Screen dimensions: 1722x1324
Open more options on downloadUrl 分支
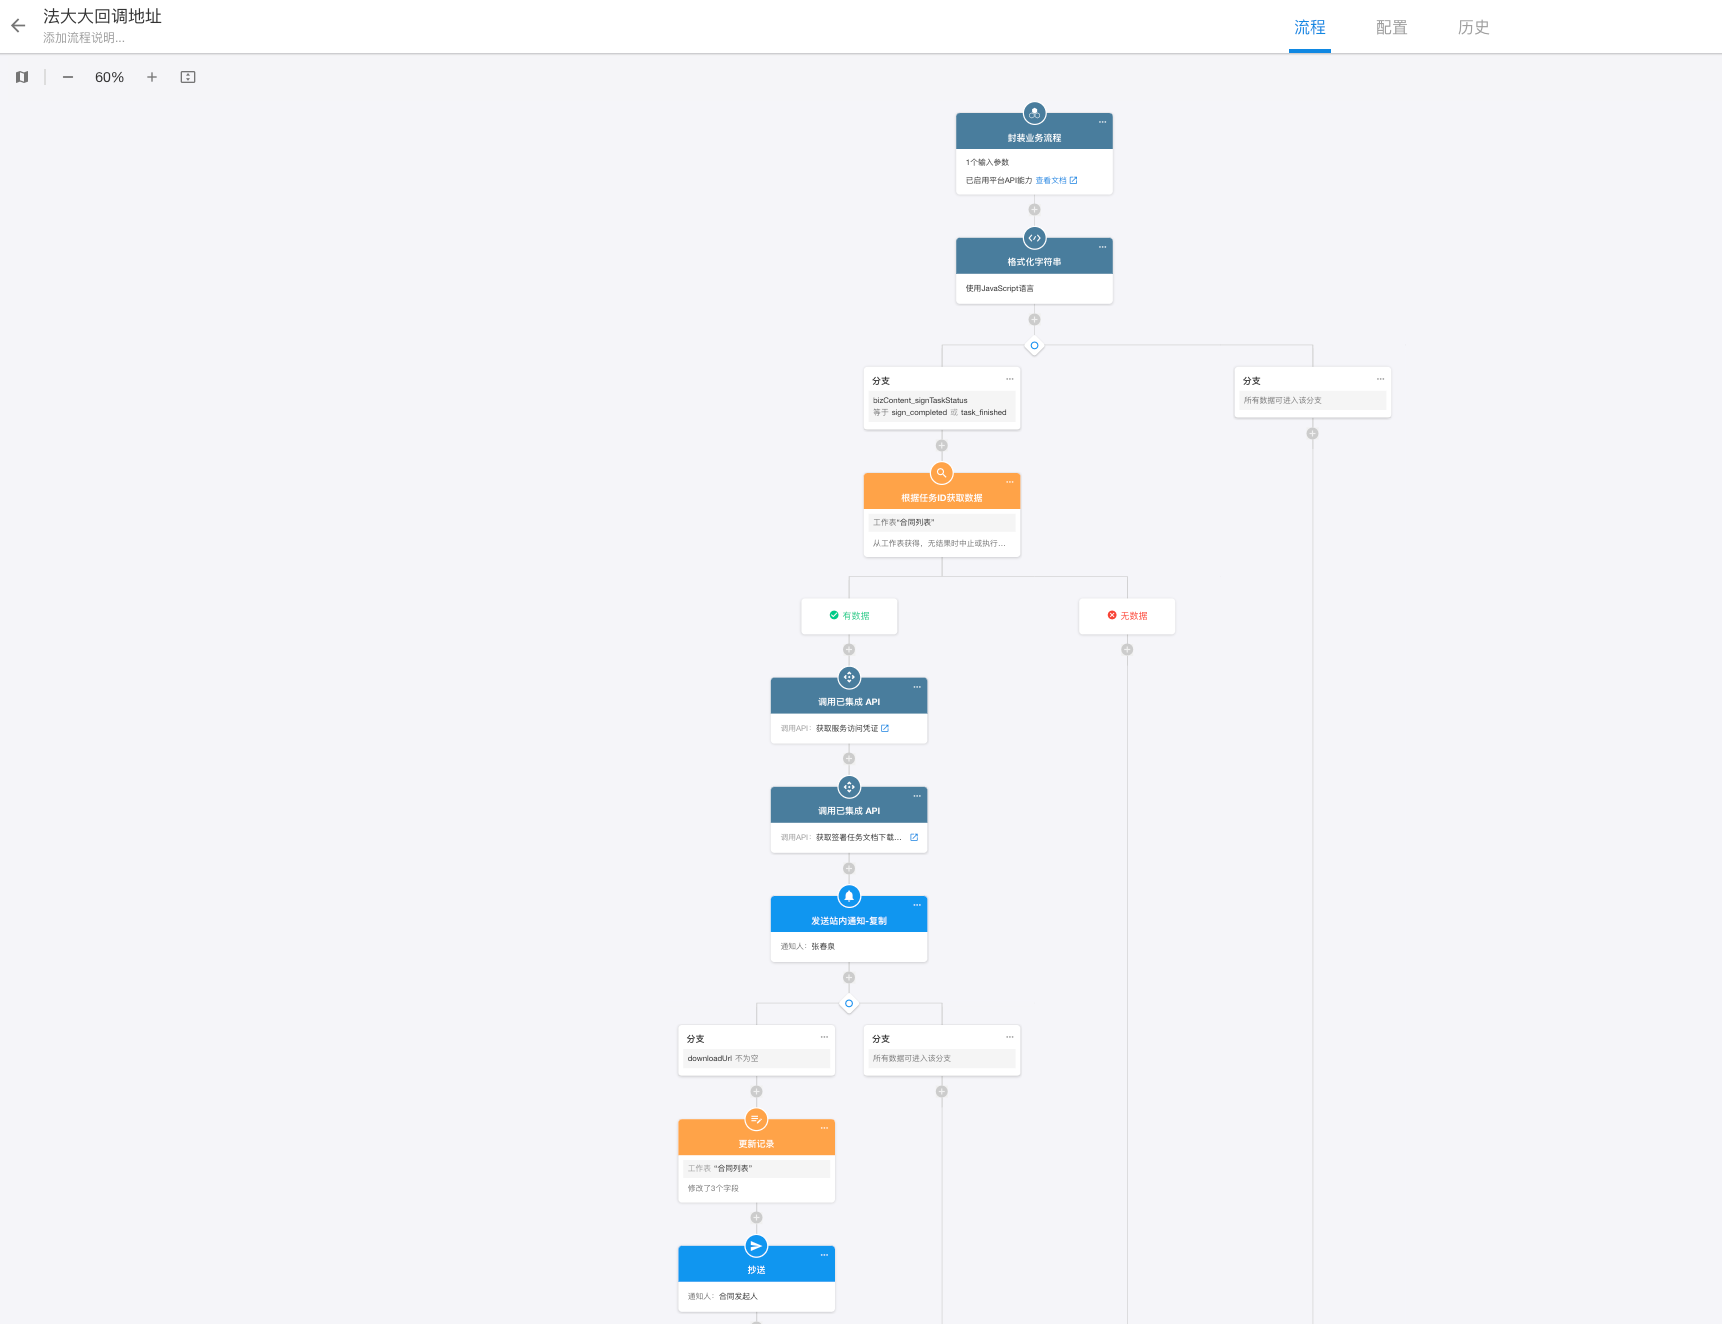point(824,1037)
